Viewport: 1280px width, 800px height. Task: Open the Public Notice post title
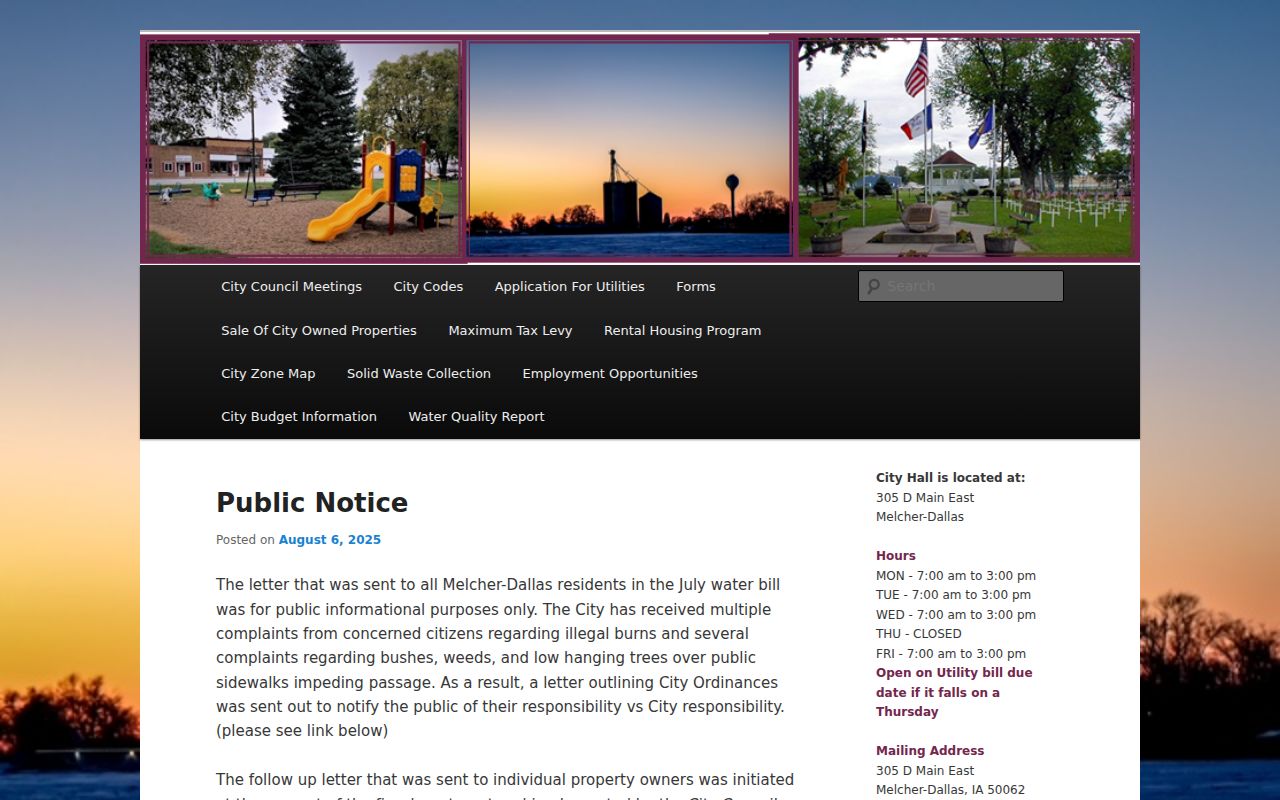coord(312,502)
